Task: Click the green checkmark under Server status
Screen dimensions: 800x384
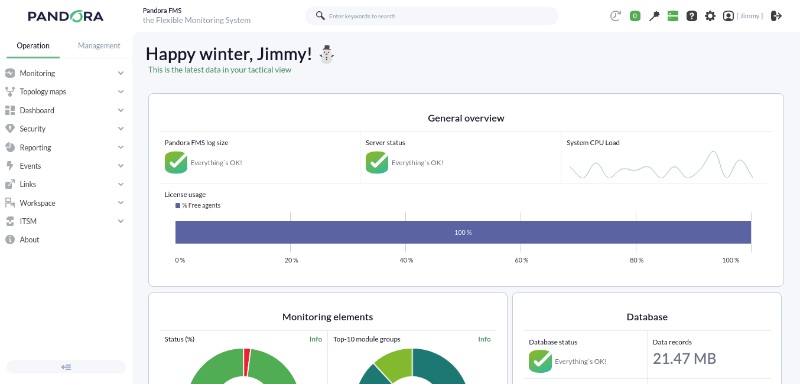Action: (x=377, y=163)
